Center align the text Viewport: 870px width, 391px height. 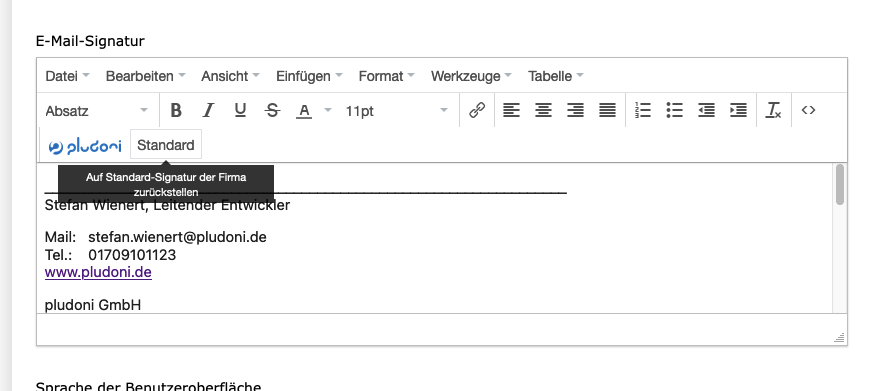pyautogui.click(x=543, y=110)
